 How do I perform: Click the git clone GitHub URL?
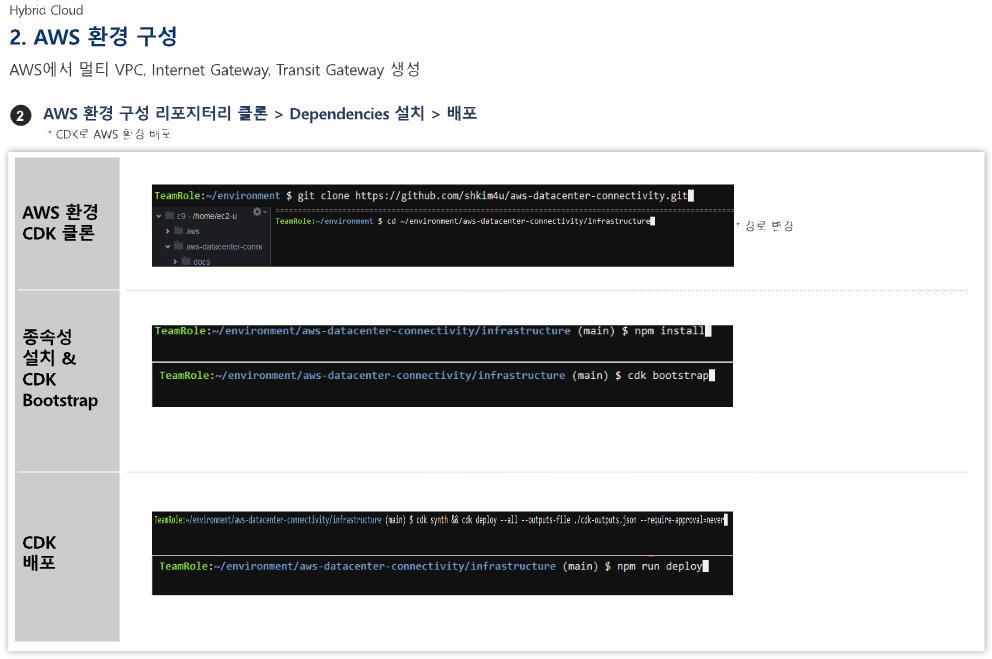[x=521, y=195]
